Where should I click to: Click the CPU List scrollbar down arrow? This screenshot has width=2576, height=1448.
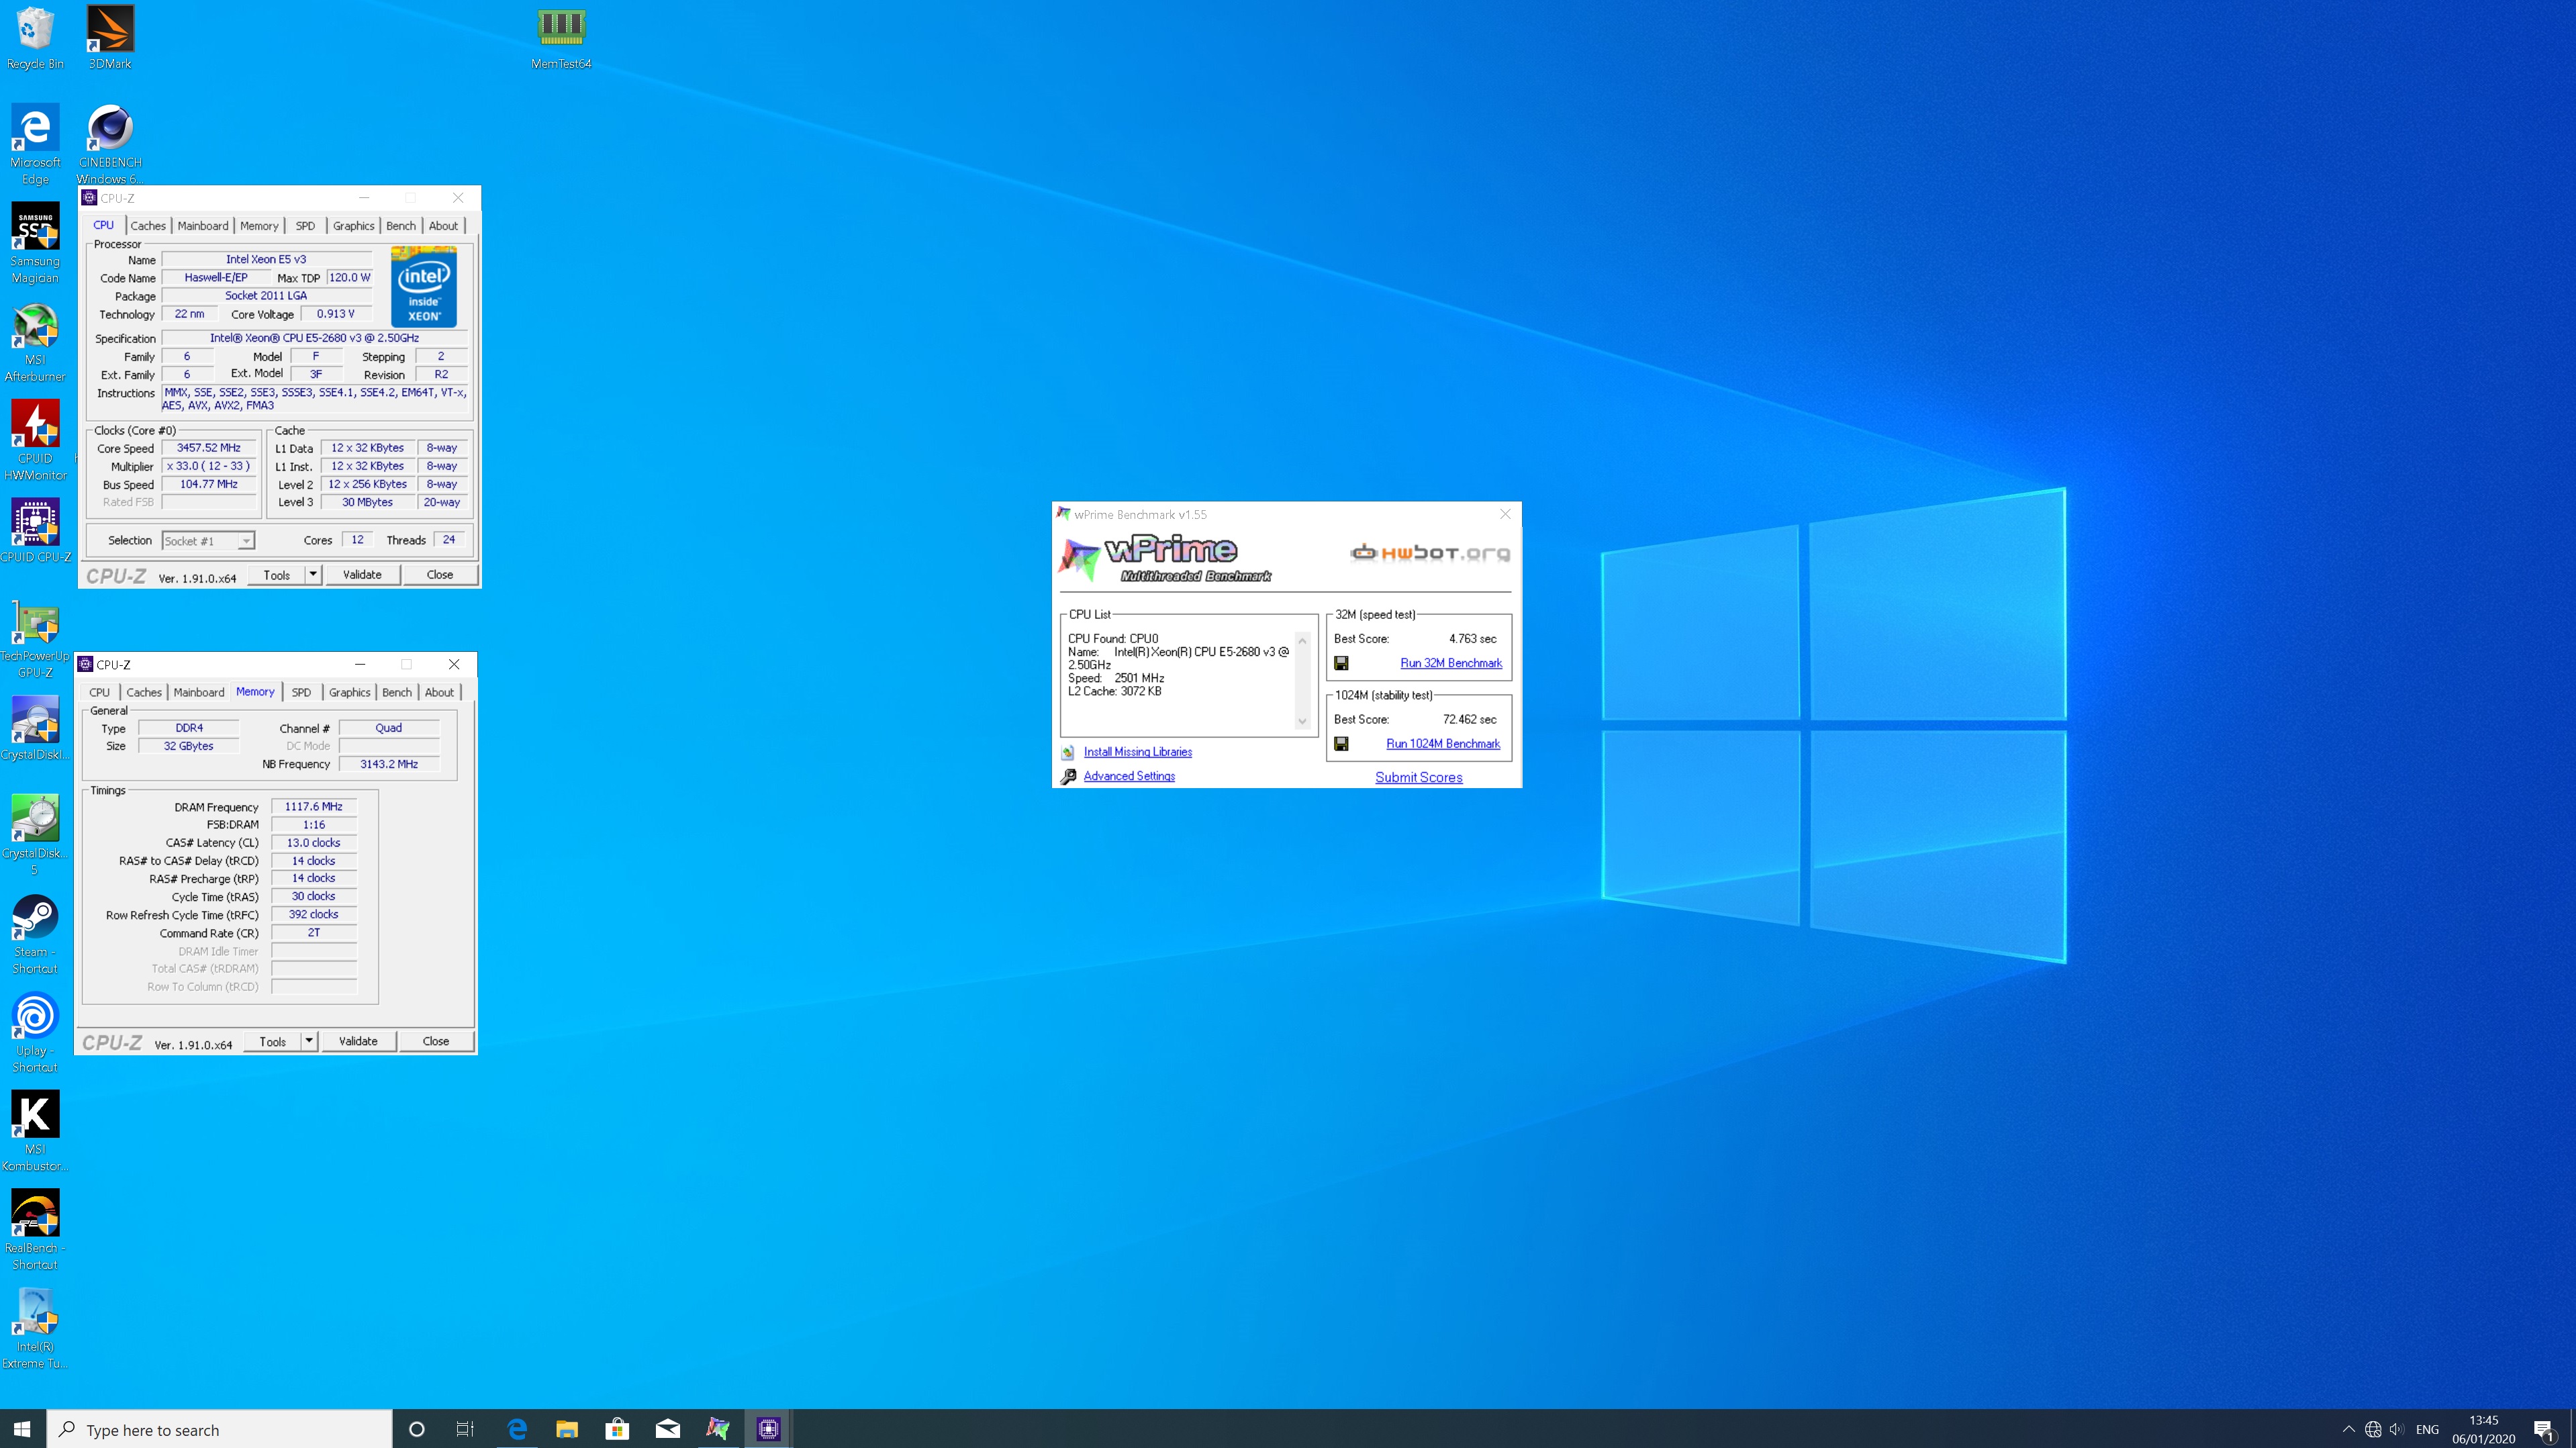1302,722
